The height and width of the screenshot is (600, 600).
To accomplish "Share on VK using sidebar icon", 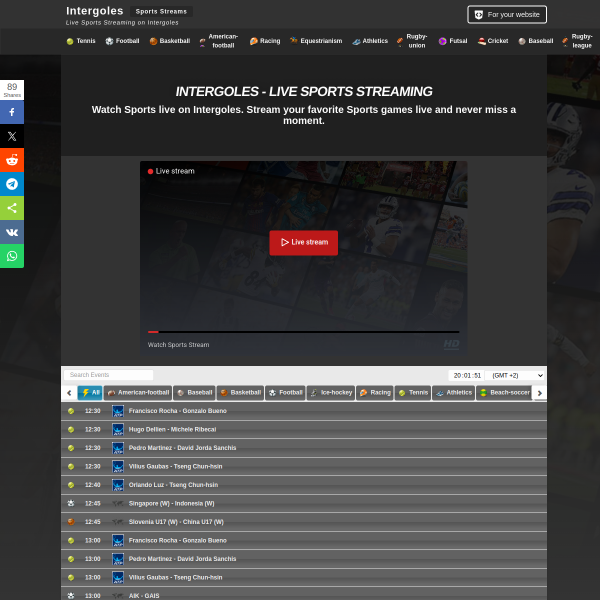I will 12,232.
